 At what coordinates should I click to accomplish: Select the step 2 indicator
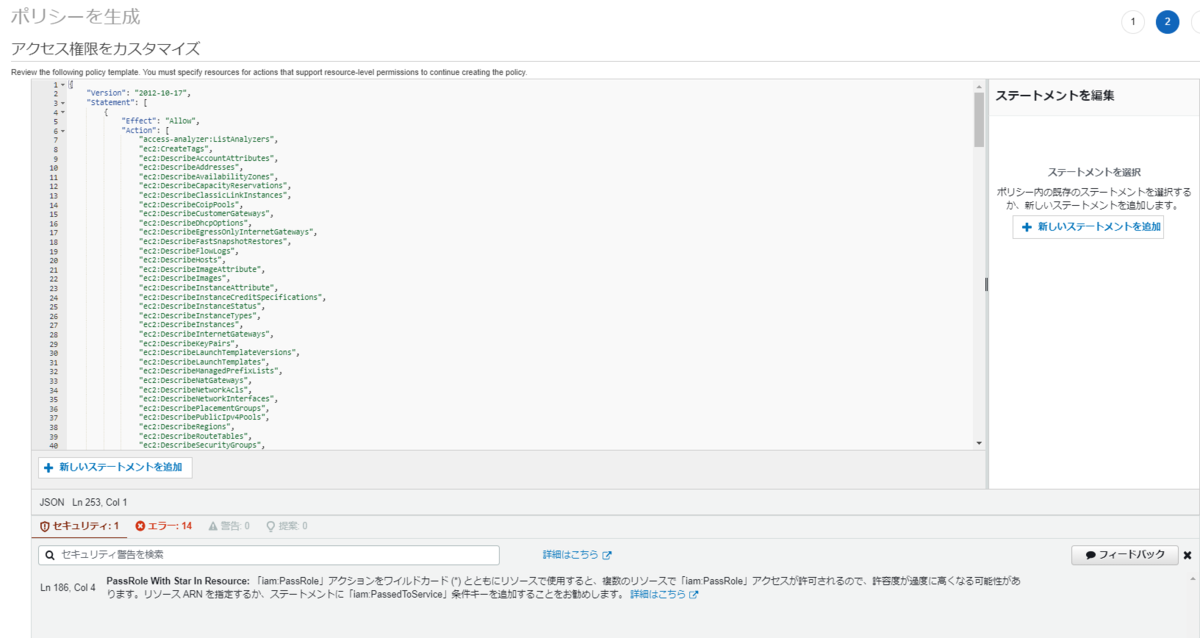(x=1167, y=22)
